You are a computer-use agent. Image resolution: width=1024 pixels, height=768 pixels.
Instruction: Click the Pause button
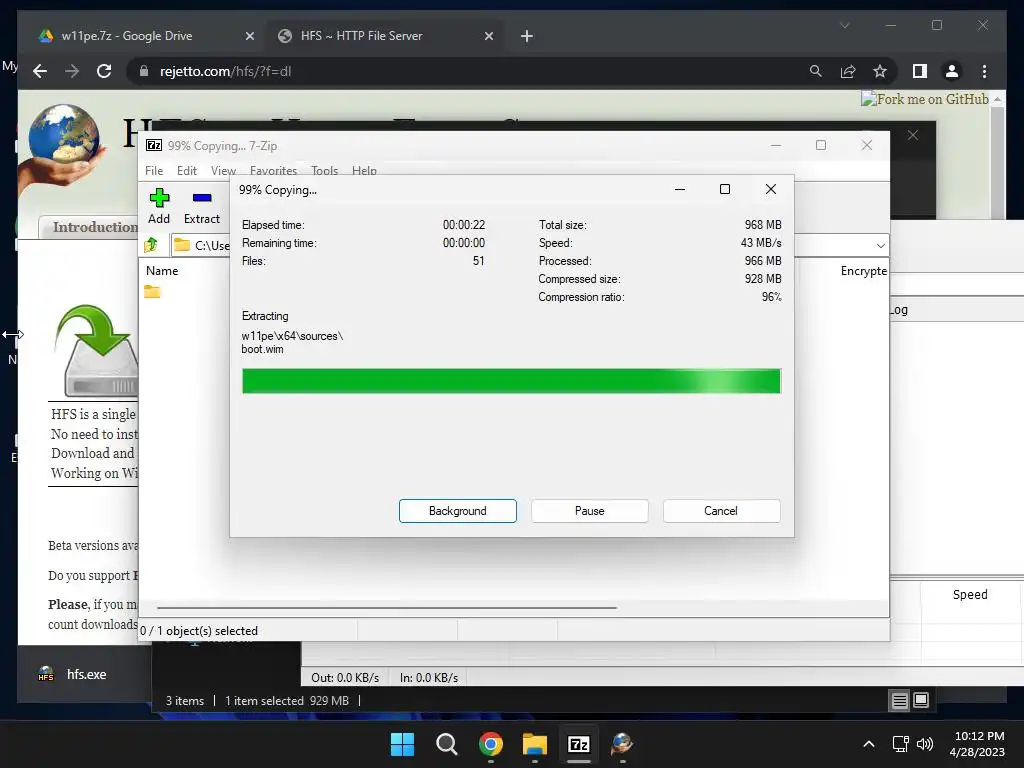click(590, 511)
